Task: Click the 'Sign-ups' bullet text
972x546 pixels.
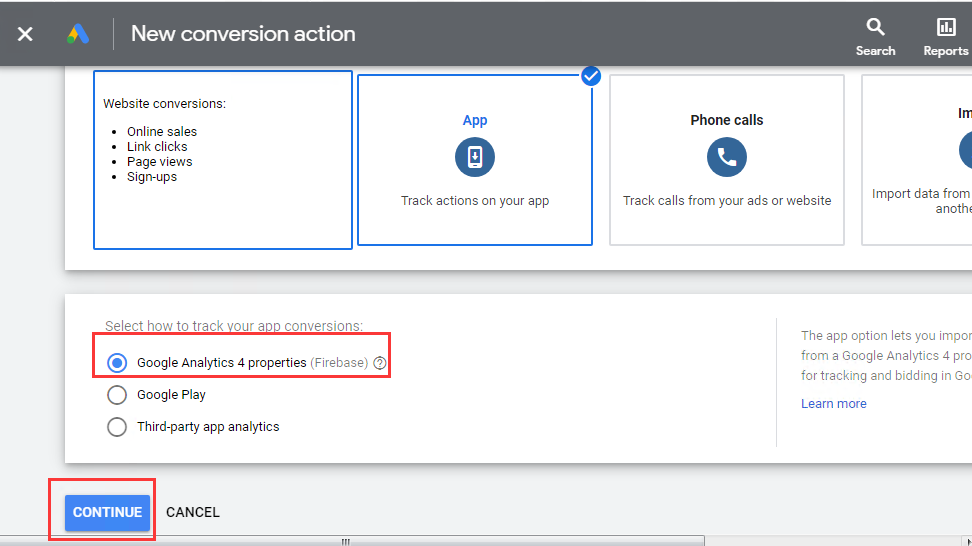Action: tap(152, 177)
